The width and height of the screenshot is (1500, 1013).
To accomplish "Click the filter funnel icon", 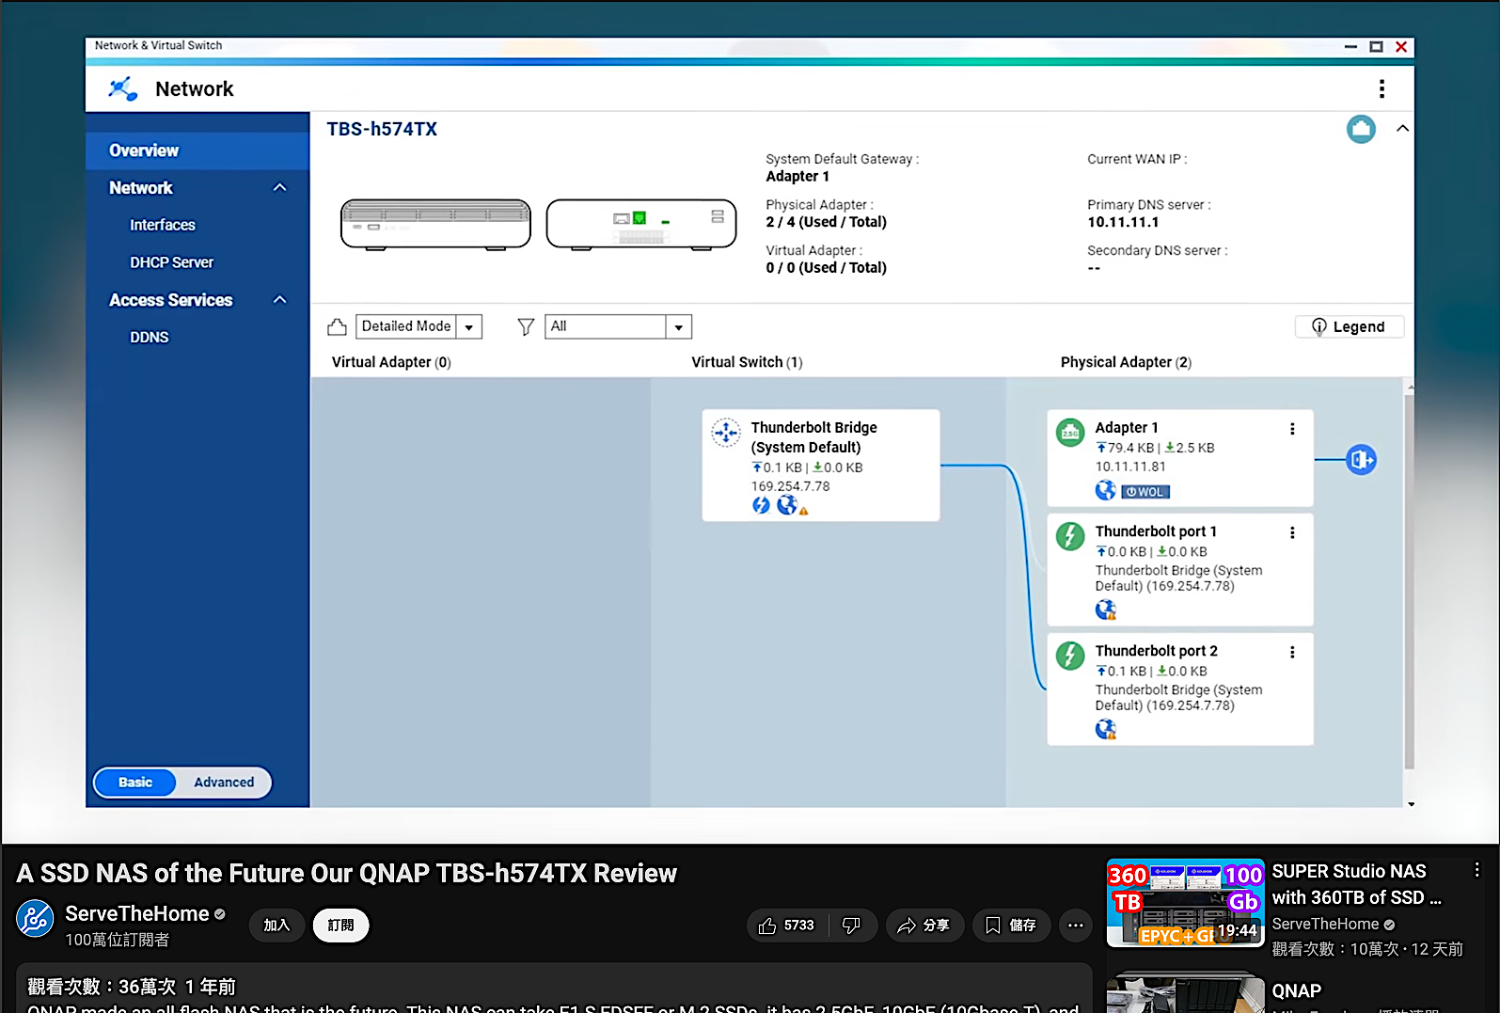I will 525,327.
